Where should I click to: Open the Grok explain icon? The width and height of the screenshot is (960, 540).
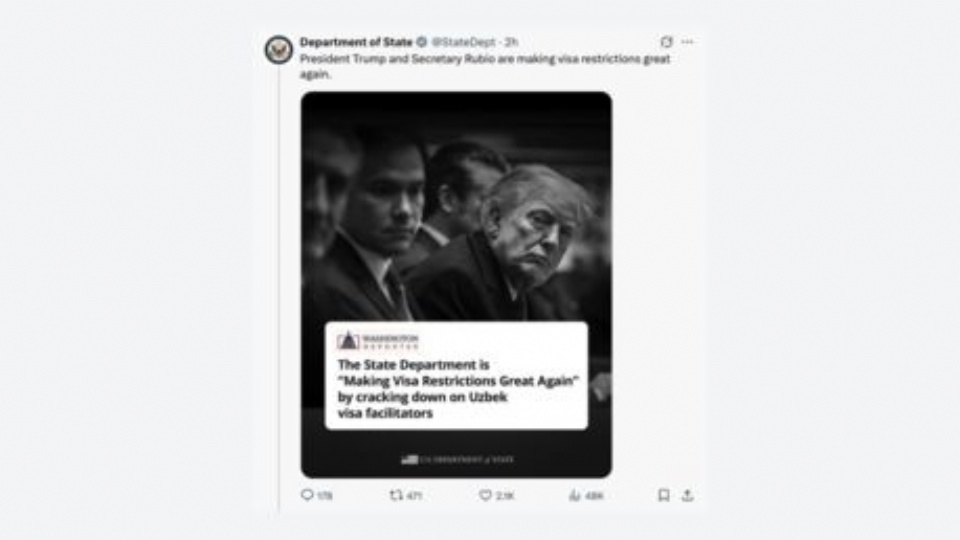(x=666, y=42)
